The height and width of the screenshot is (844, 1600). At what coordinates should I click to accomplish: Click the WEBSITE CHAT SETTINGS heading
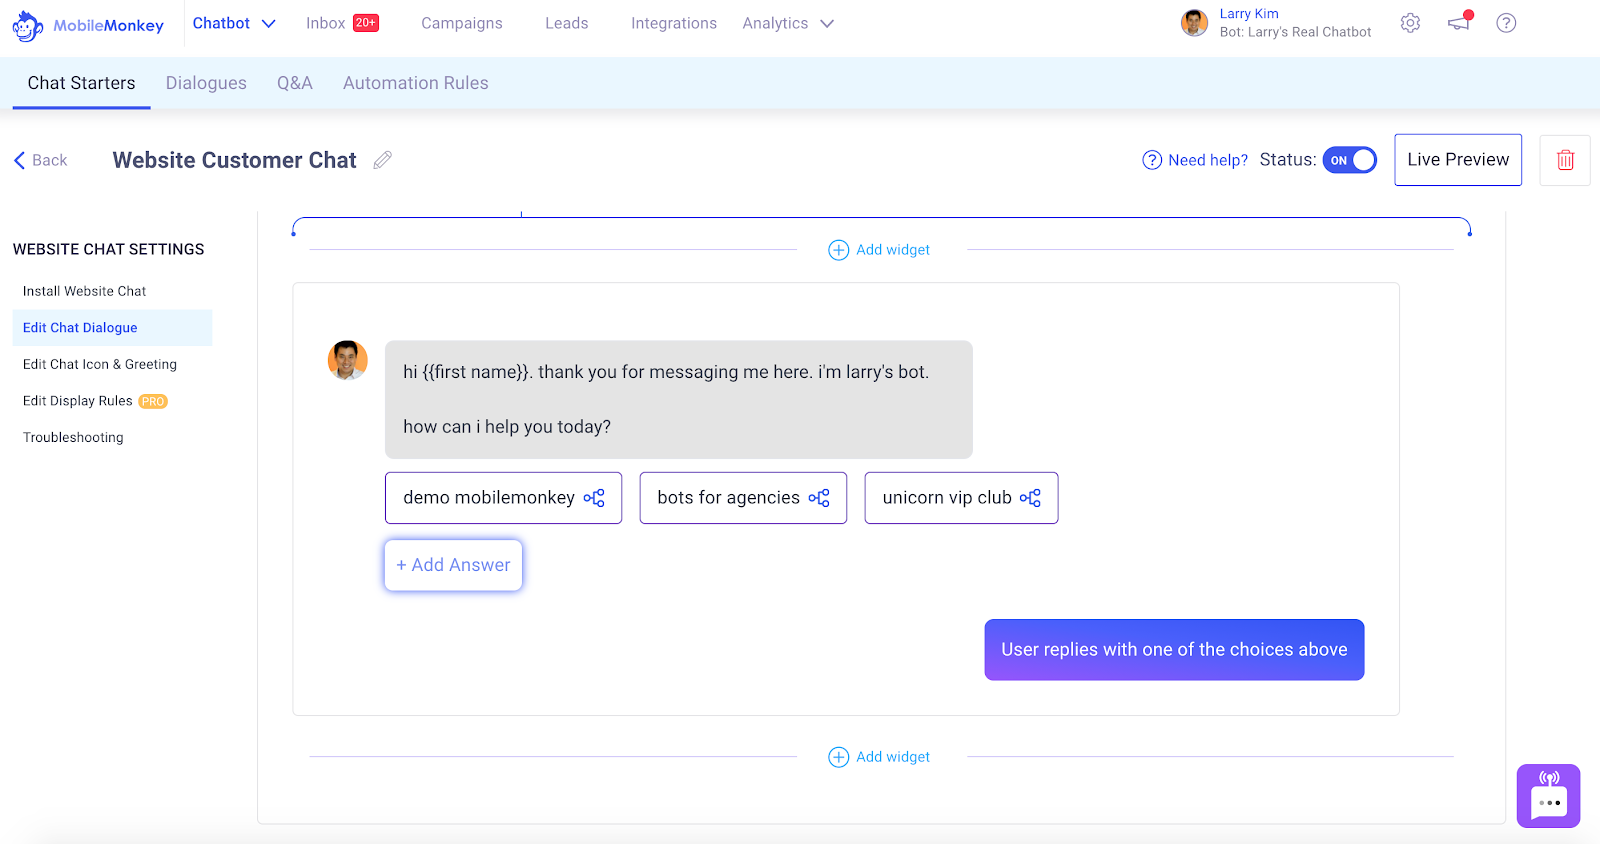[108, 250]
